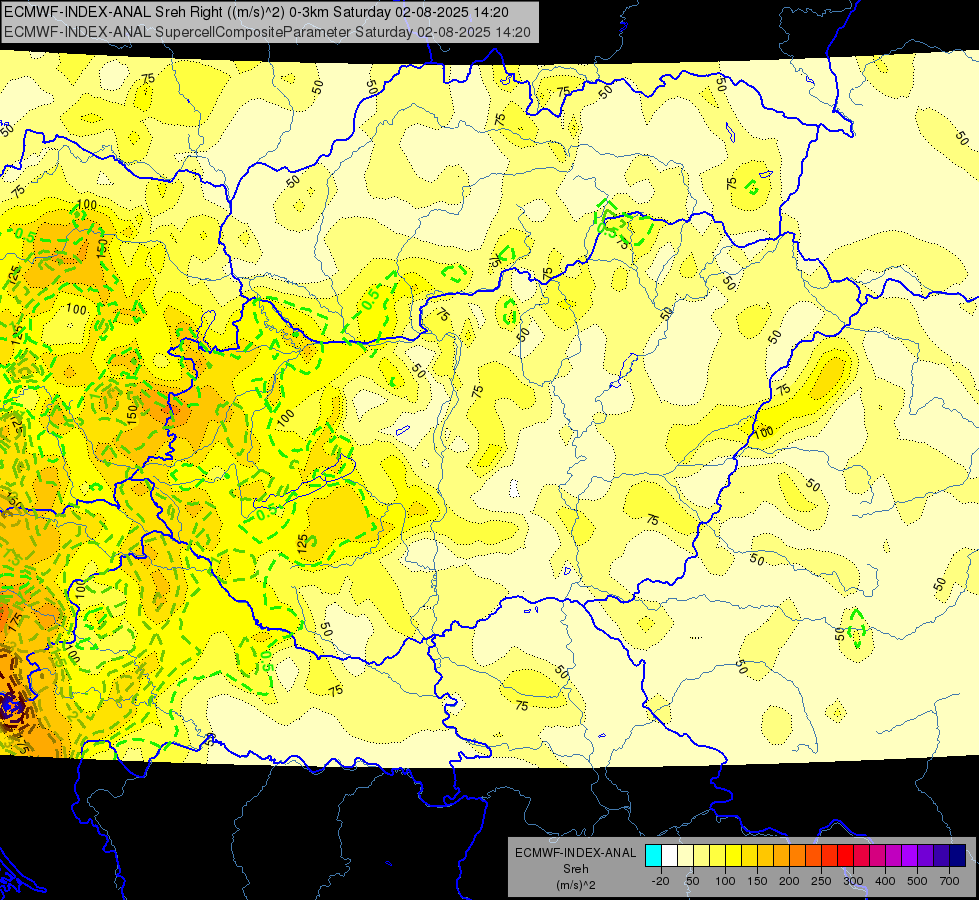979x900 pixels.
Task: Click the ECMWF-INDEX-ANAL label inside the legend box
Action: pos(576,853)
